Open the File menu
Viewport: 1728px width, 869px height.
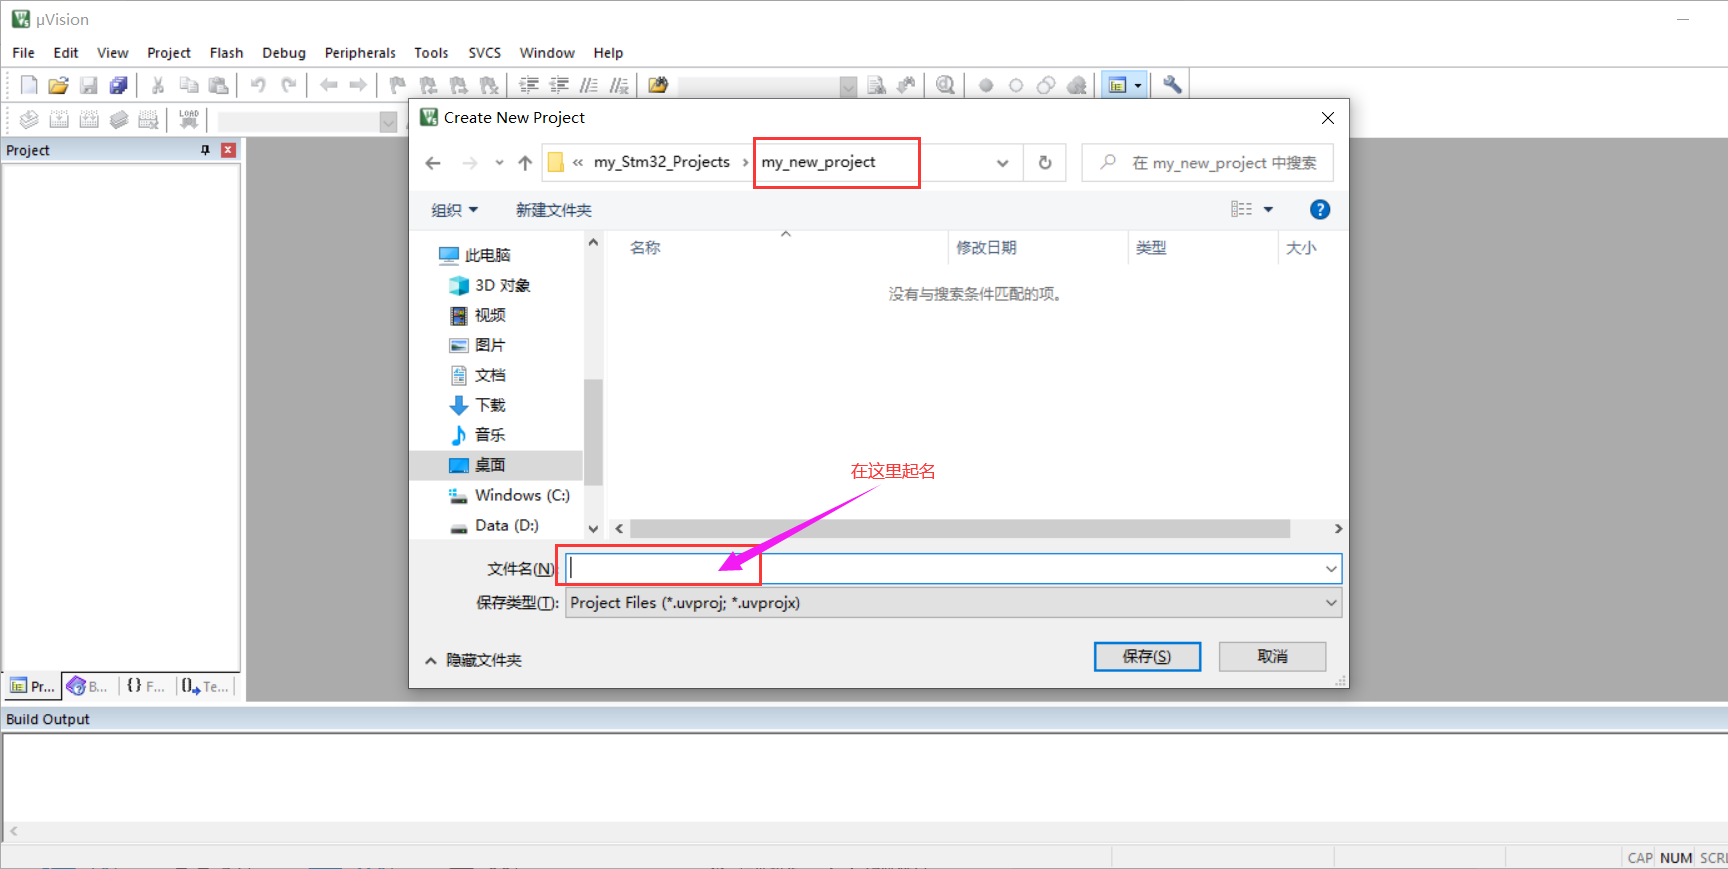click(x=23, y=53)
